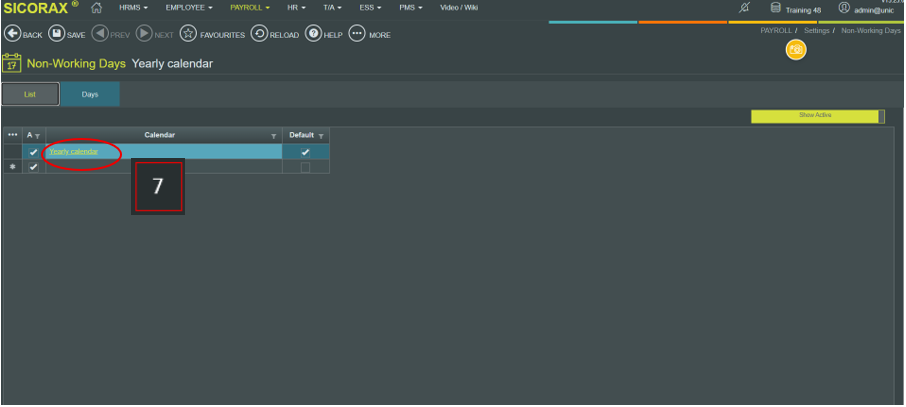Click the More ellipsis icon

pyautogui.click(x=357, y=34)
